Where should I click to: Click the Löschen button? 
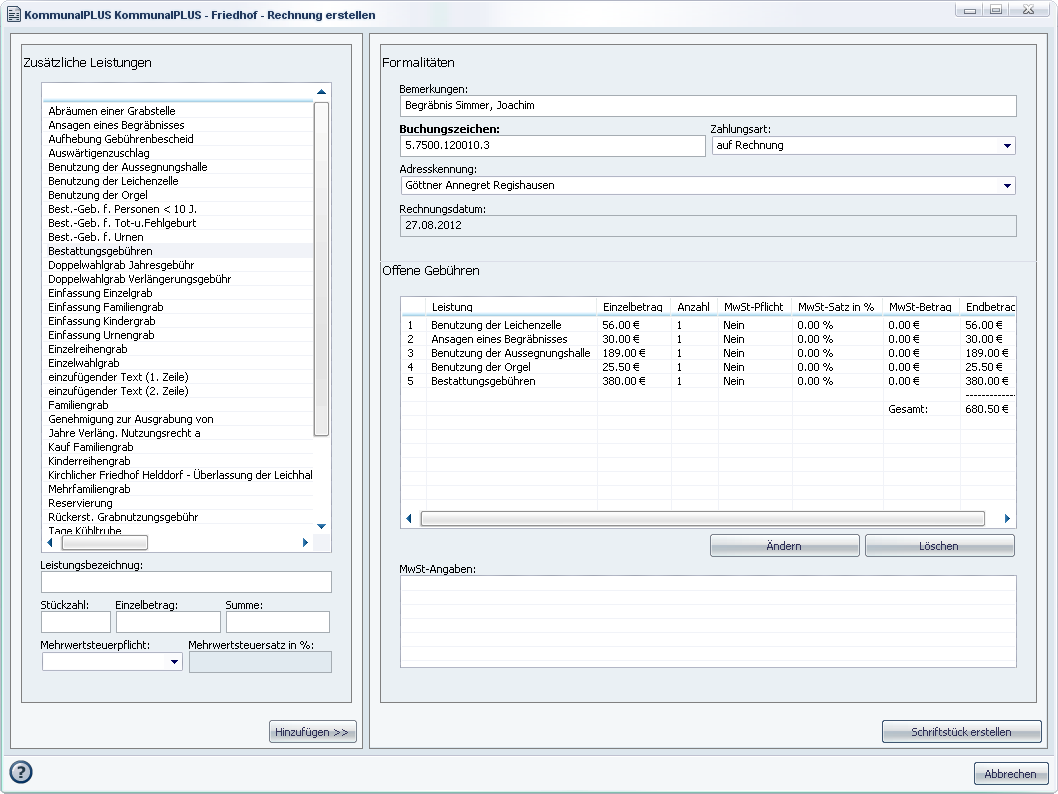point(939,546)
